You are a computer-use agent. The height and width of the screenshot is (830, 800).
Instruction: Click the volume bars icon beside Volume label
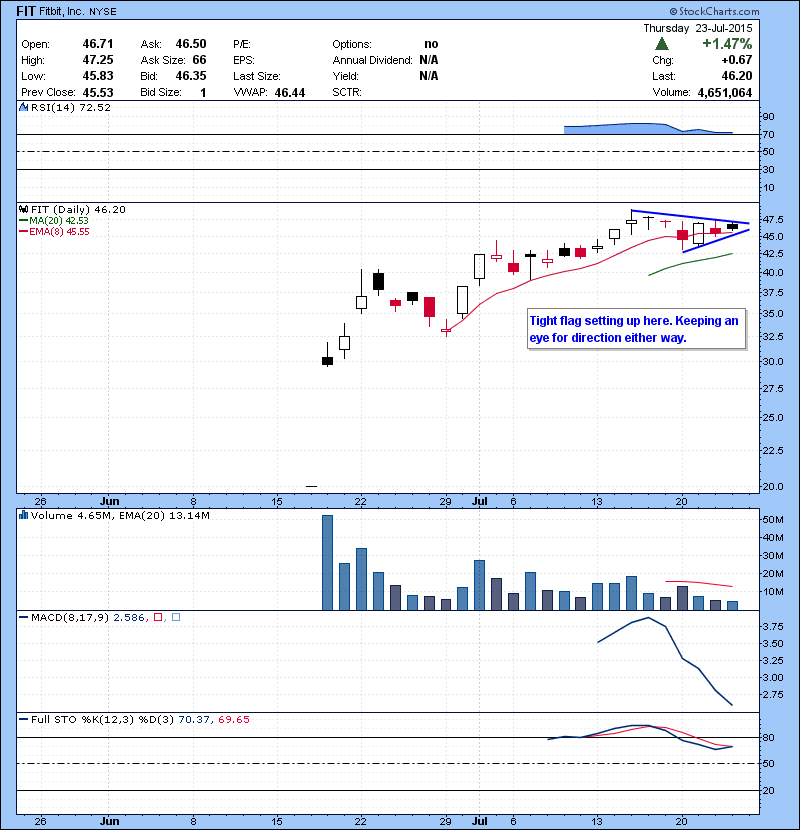click(23, 515)
